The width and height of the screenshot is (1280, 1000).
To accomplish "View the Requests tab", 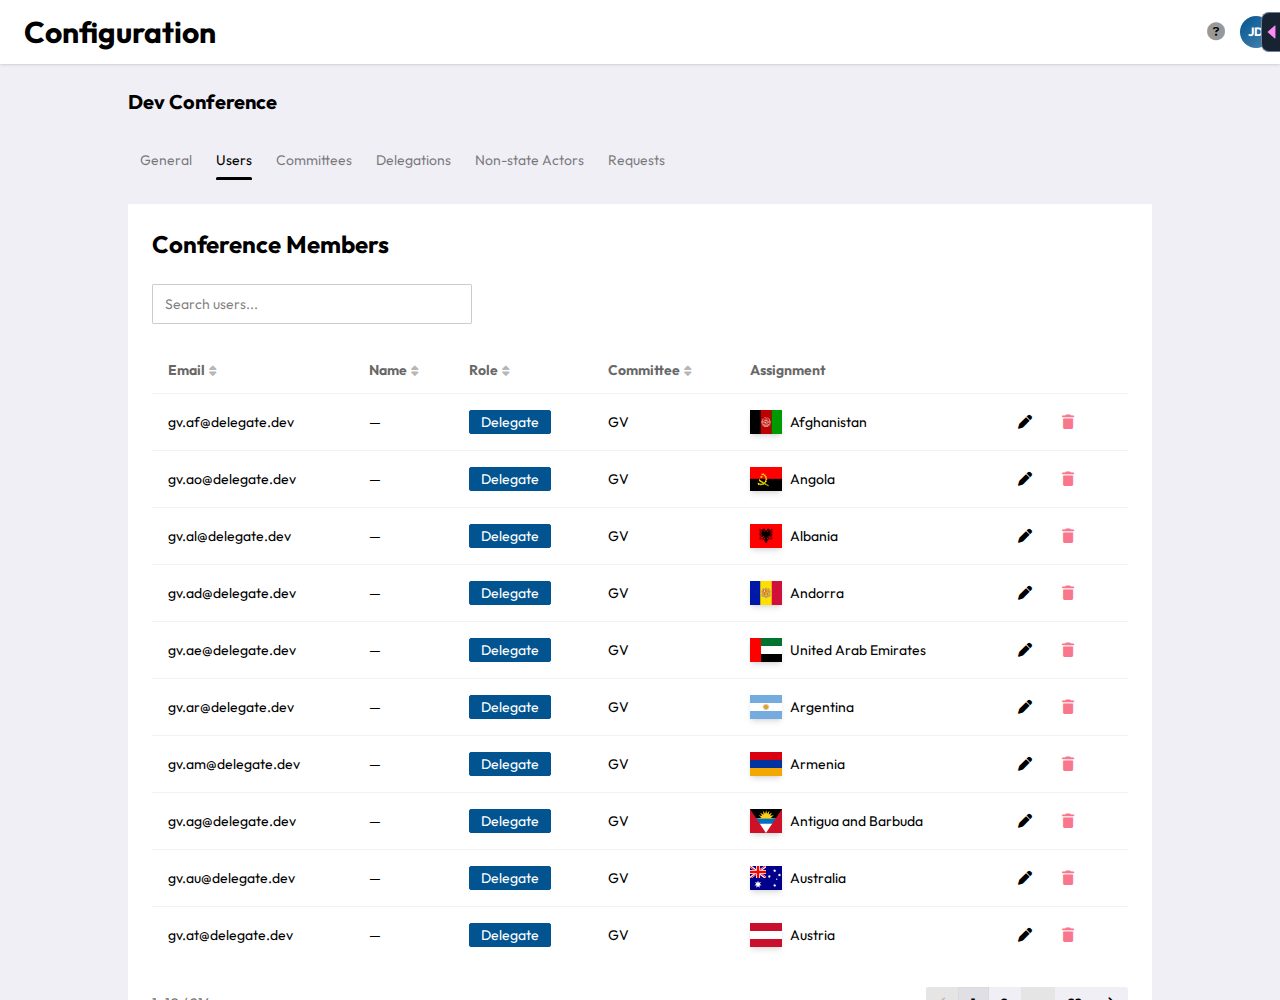I will point(636,160).
